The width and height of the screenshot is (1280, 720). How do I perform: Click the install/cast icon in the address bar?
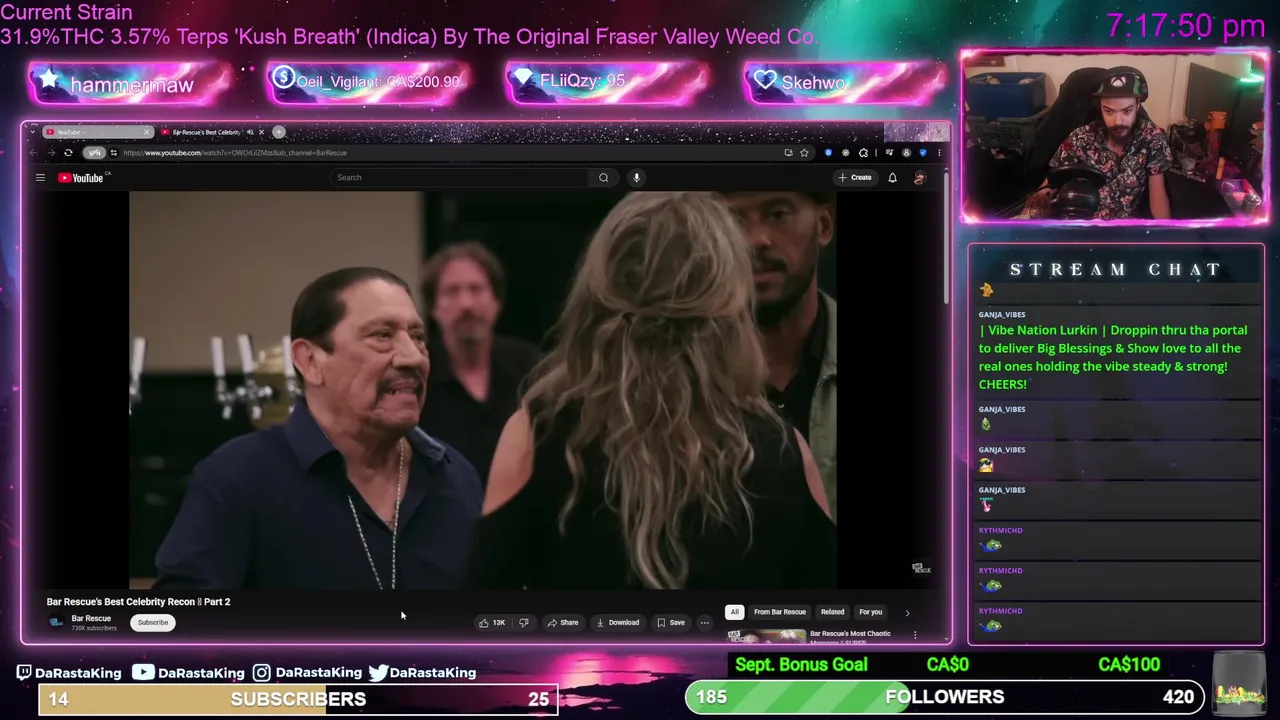tap(788, 153)
